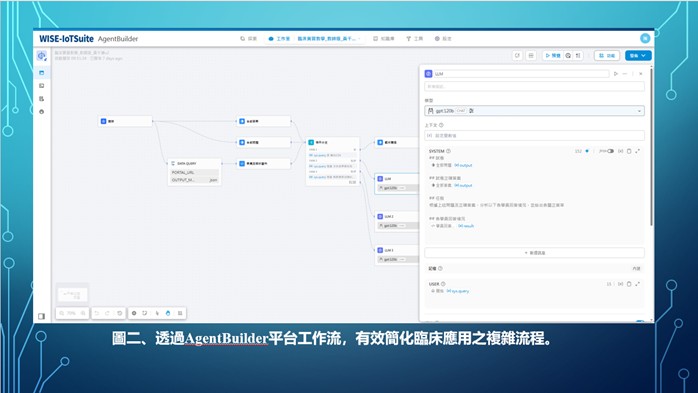Toggle the sidebar collapse icon at the bottom left
This screenshot has height=393, width=698.
[41, 316]
